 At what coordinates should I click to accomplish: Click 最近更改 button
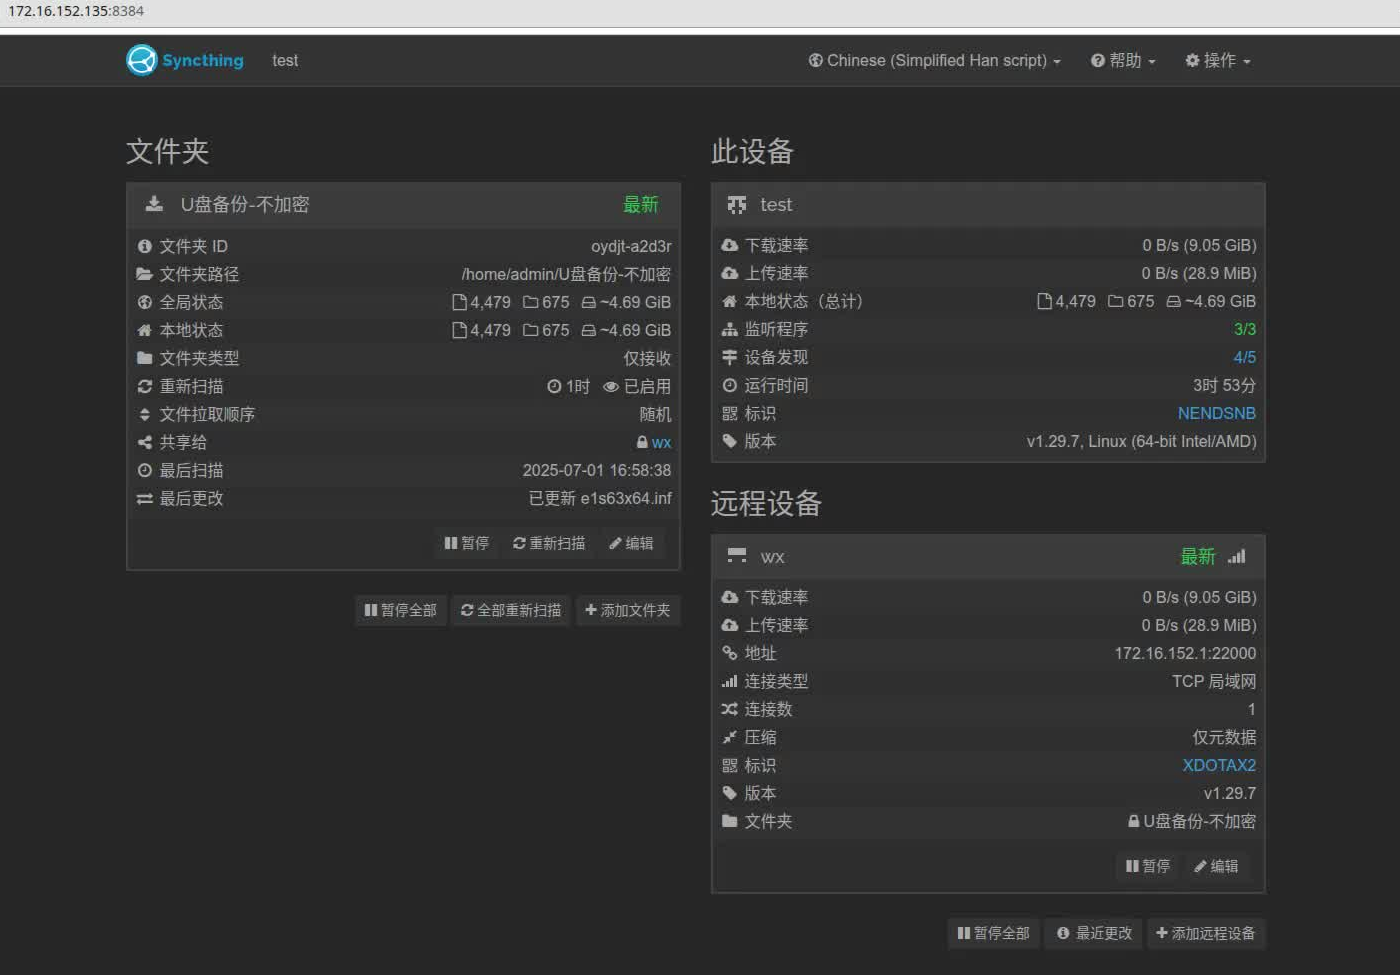1094,933
